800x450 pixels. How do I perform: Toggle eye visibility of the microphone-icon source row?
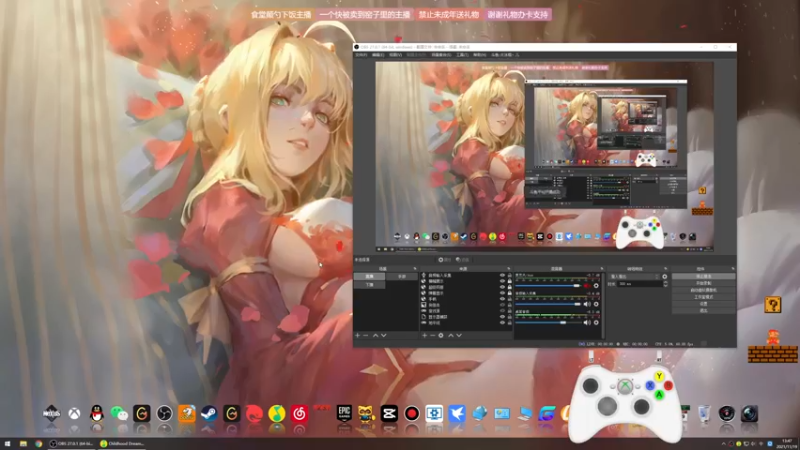503,275
